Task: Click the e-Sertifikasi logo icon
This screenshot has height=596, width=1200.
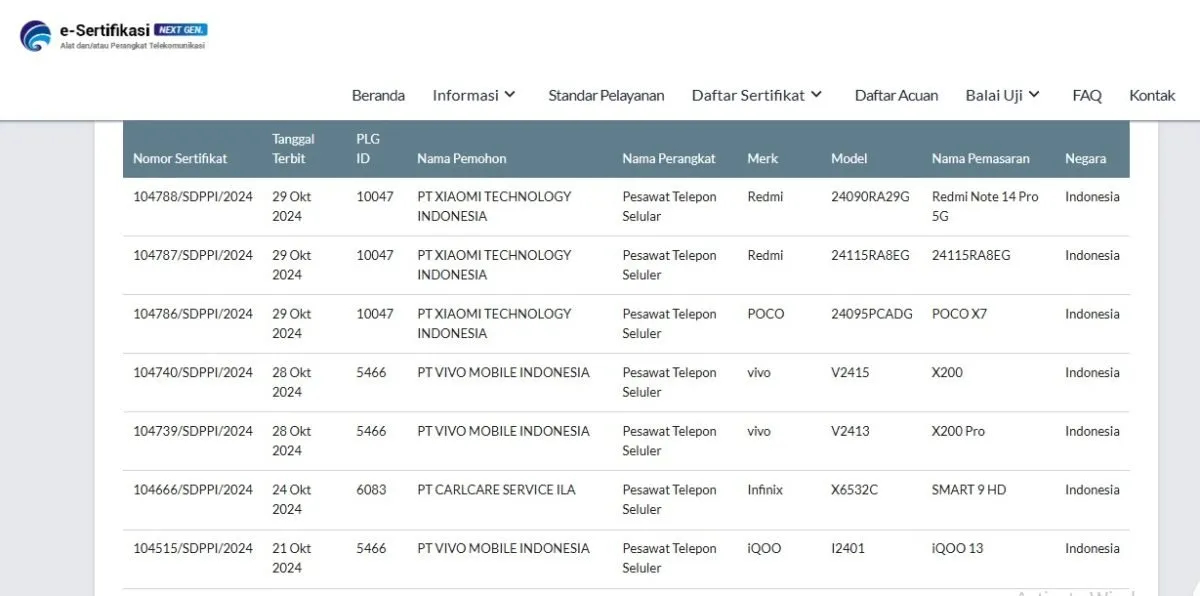Action: coord(35,36)
